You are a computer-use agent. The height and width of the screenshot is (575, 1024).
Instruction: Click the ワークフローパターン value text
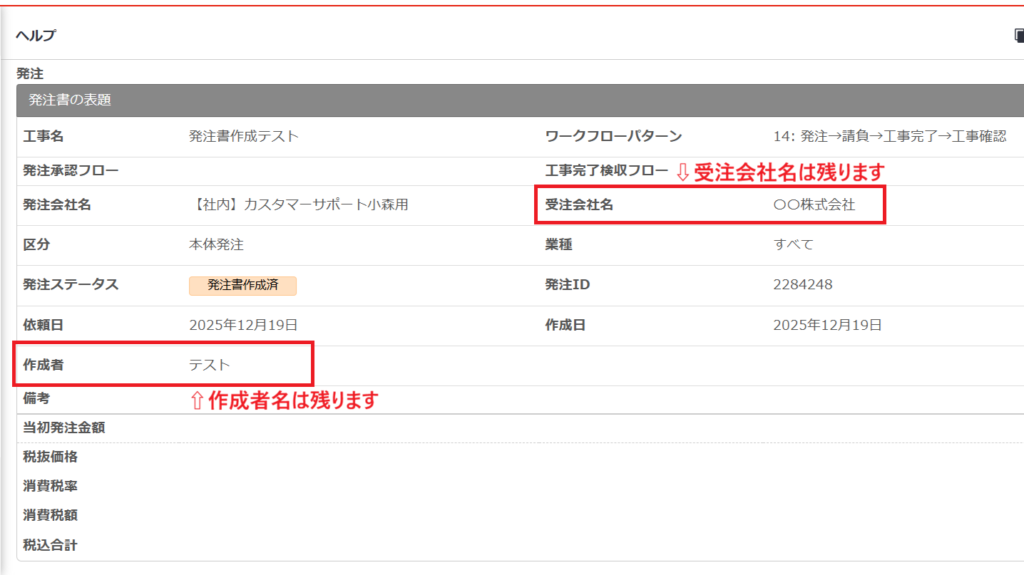889,136
